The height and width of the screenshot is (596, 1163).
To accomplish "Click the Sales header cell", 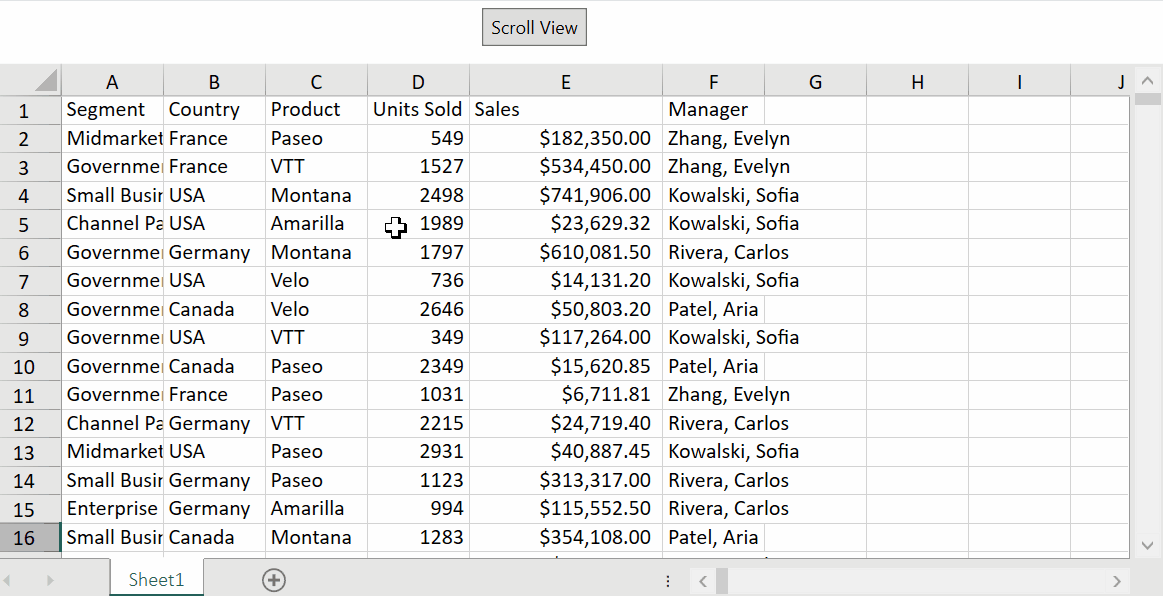I will click(566, 110).
